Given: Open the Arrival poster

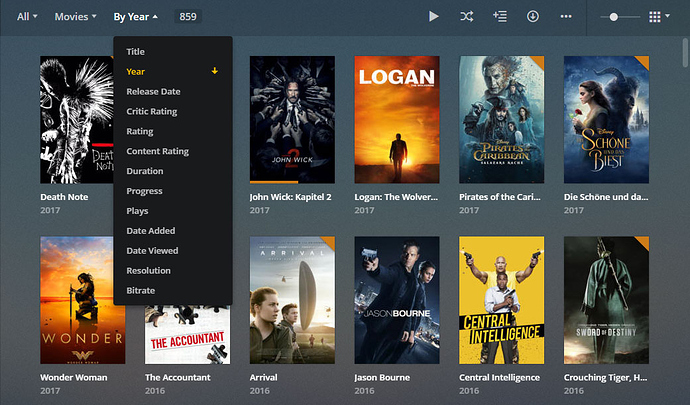Looking at the screenshot, I should pyautogui.click(x=292, y=300).
